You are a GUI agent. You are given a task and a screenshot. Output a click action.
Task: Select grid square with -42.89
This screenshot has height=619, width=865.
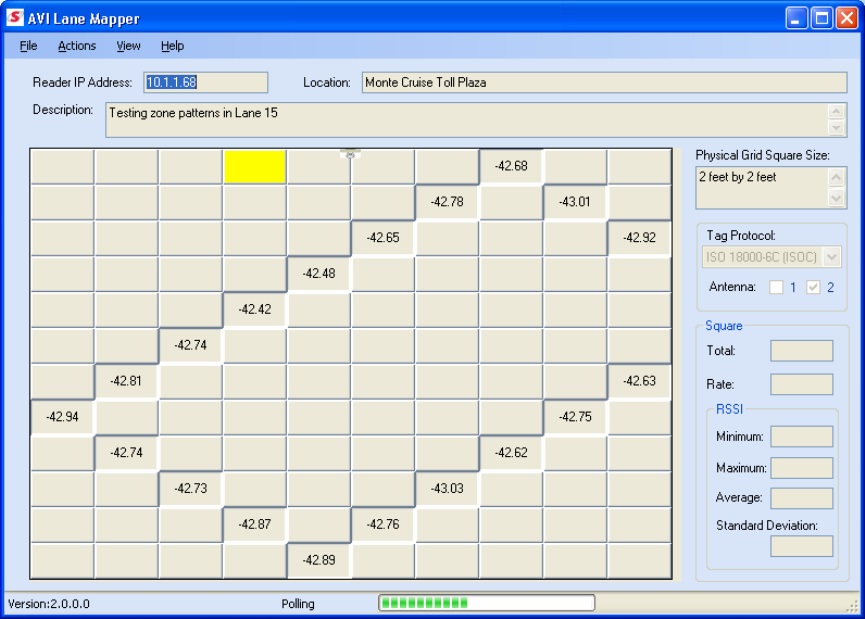(x=319, y=561)
